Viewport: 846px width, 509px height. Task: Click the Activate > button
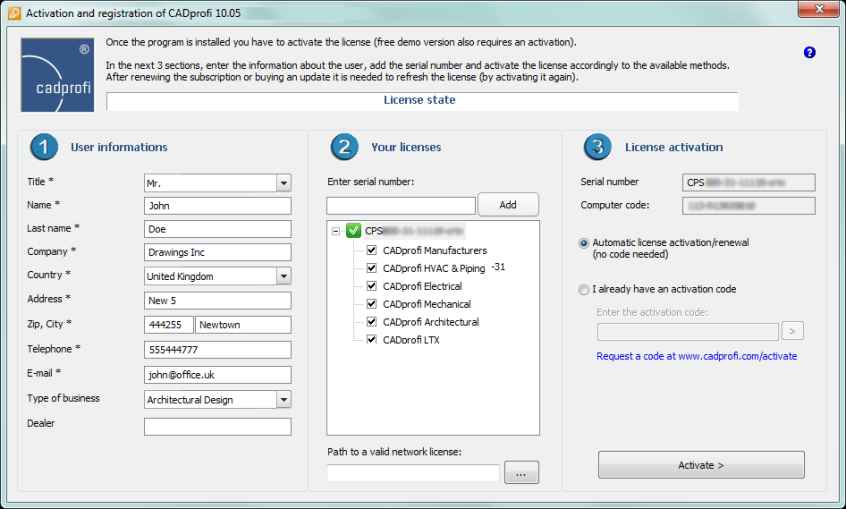[701, 465]
